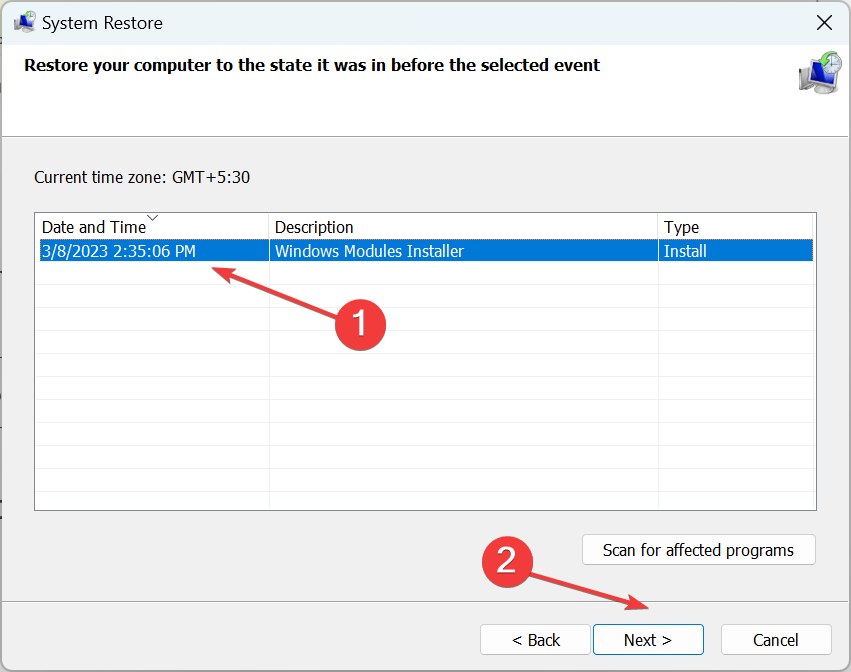Viewport: 851px width, 672px height.
Task: Click the System Restore title bar icon
Action: [24, 22]
